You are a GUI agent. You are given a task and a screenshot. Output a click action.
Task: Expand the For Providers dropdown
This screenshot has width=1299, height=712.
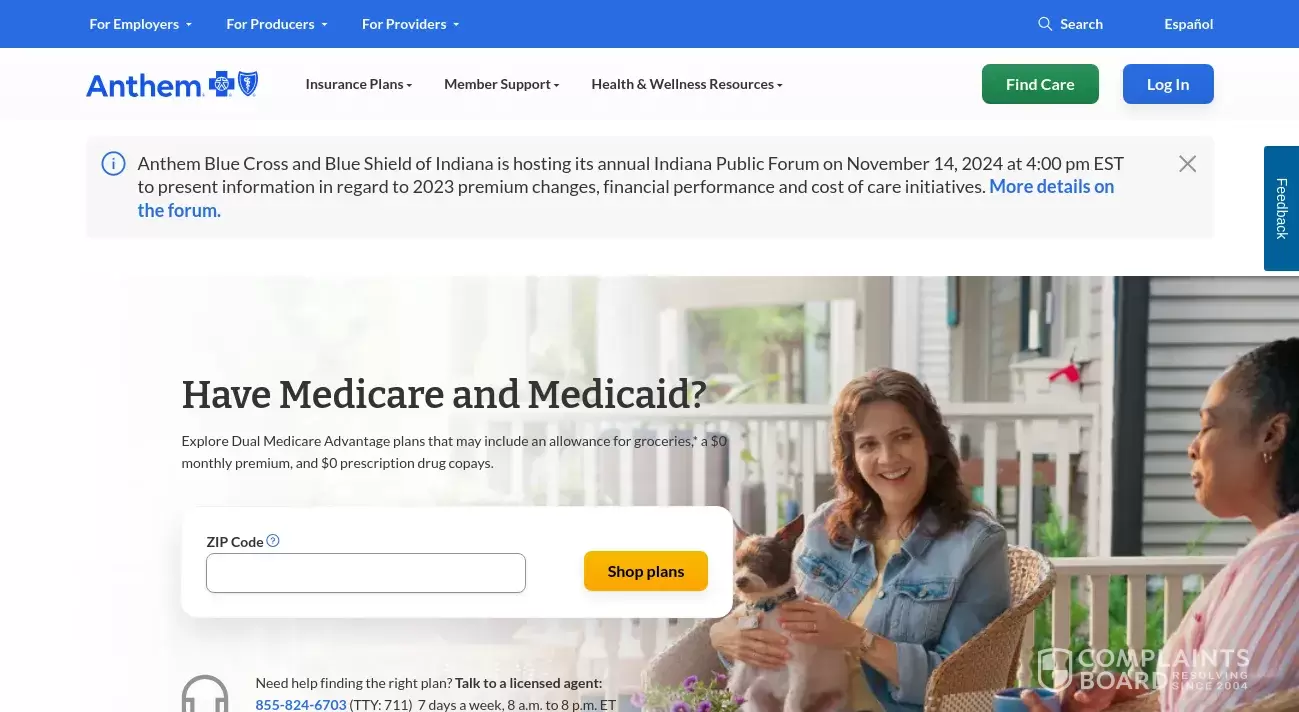pyautogui.click(x=411, y=24)
